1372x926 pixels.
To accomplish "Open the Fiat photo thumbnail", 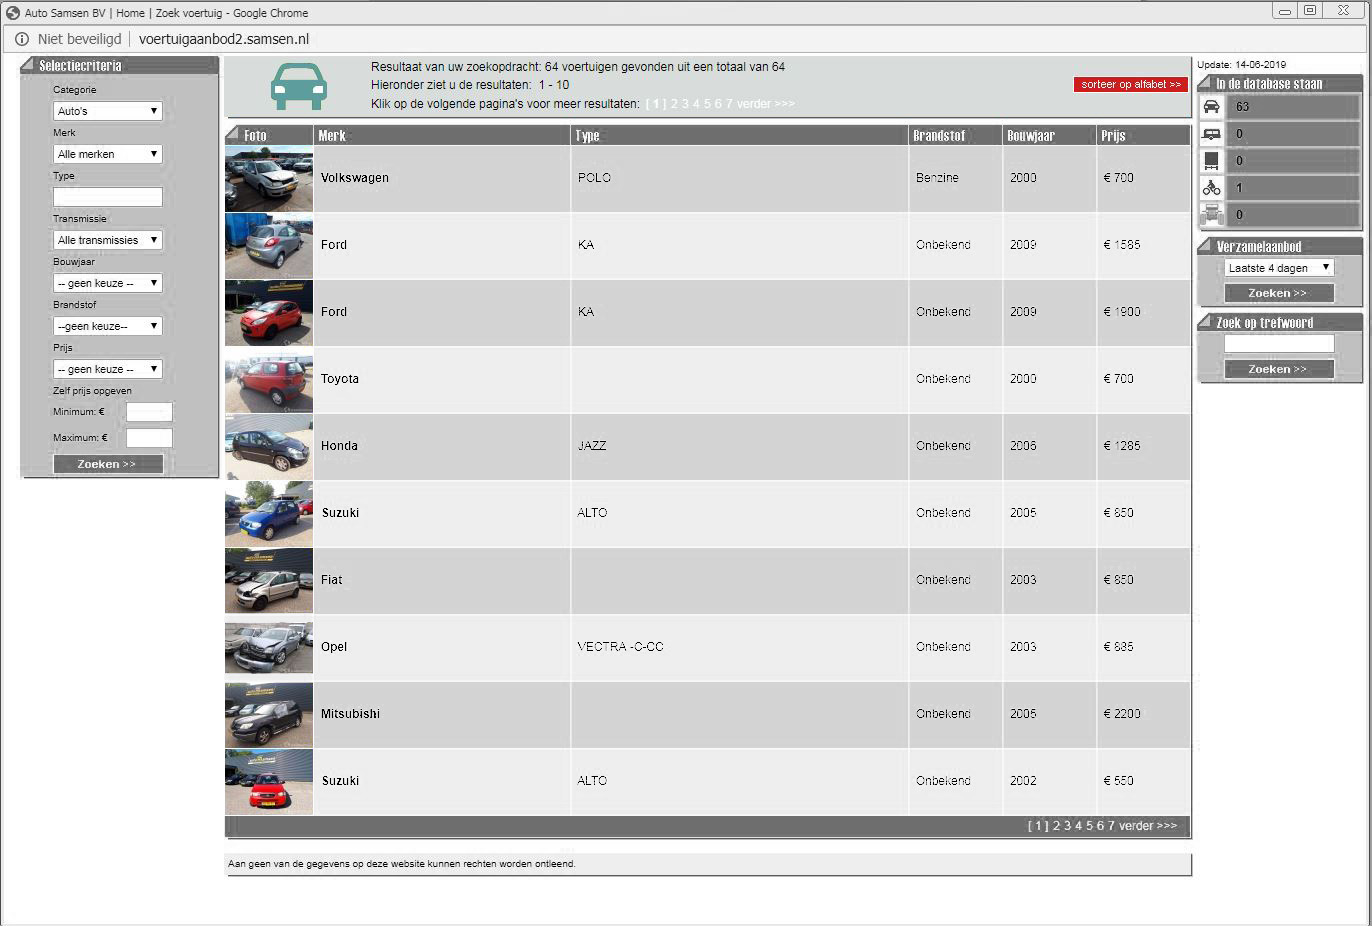I will coord(269,580).
